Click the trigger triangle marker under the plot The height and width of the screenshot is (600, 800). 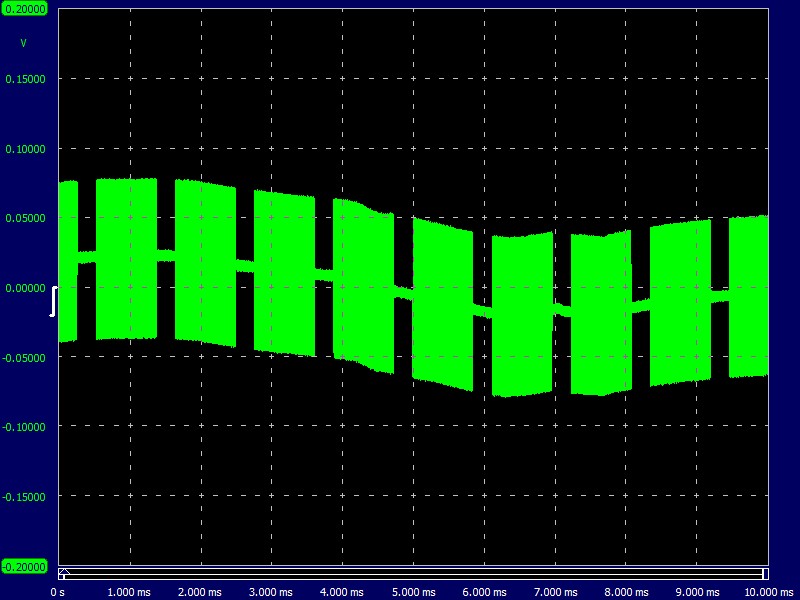(64, 571)
